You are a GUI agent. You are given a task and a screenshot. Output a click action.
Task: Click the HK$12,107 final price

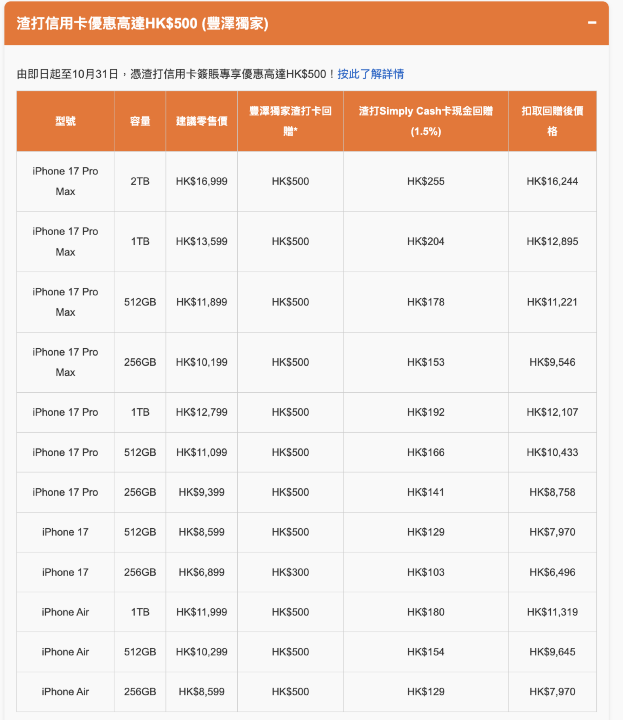click(552, 412)
